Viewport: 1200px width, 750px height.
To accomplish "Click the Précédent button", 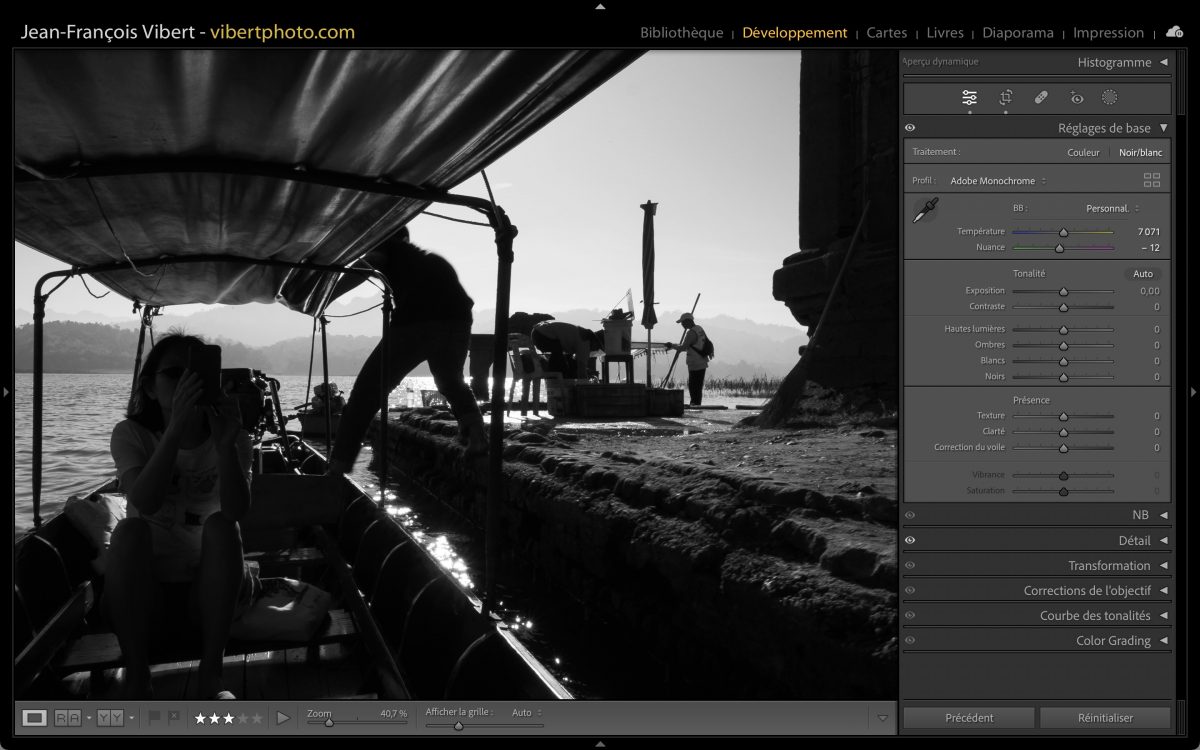I will (x=969, y=718).
